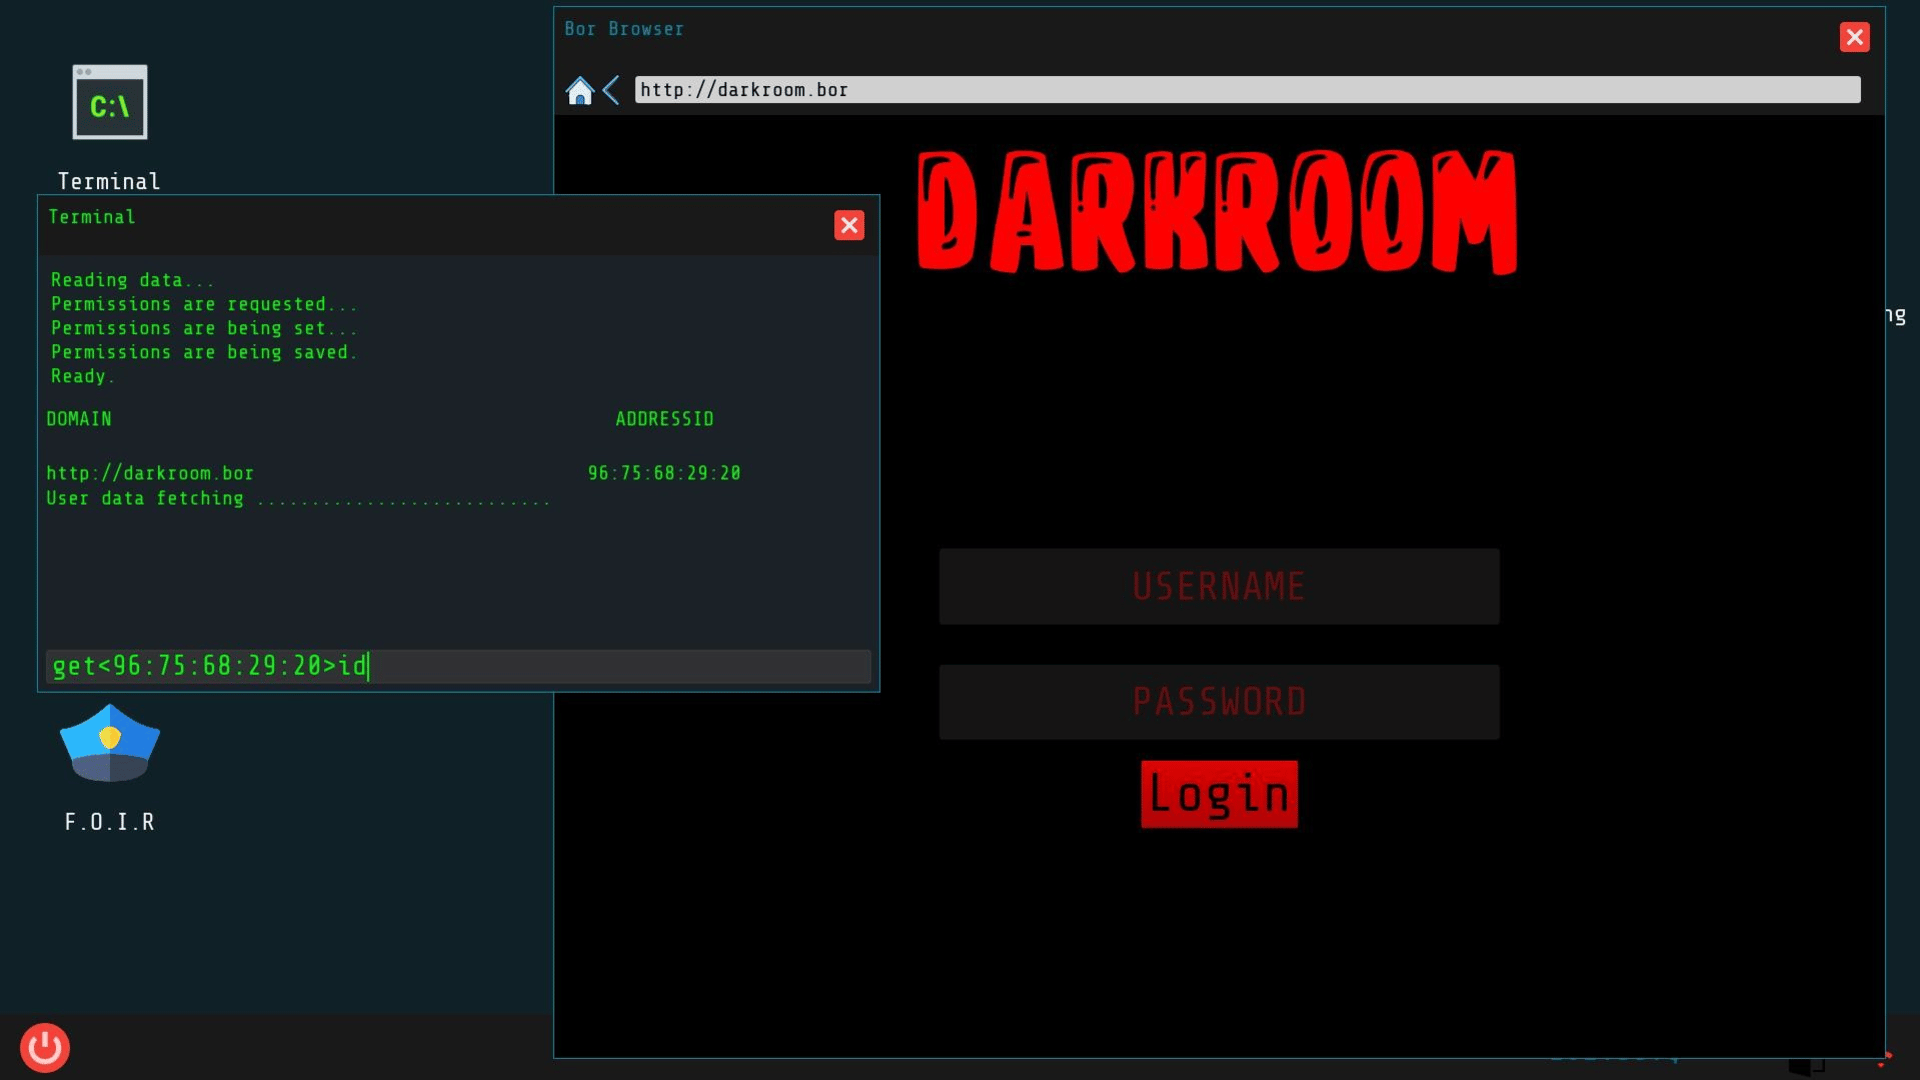The width and height of the screenshot is (1920, 1080).
Task: Close the Terminal window
Action: [849, 225]
